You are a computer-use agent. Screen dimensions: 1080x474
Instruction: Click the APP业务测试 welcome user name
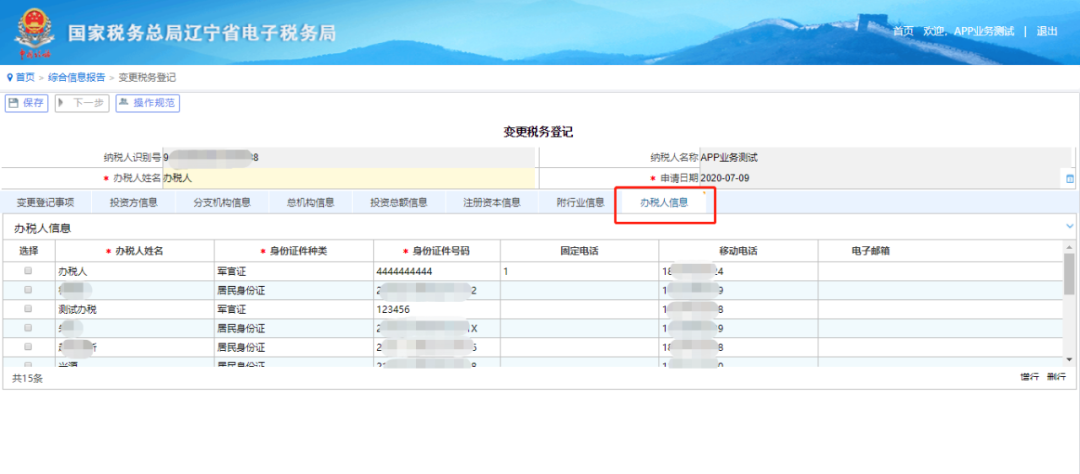pos(984,31)
